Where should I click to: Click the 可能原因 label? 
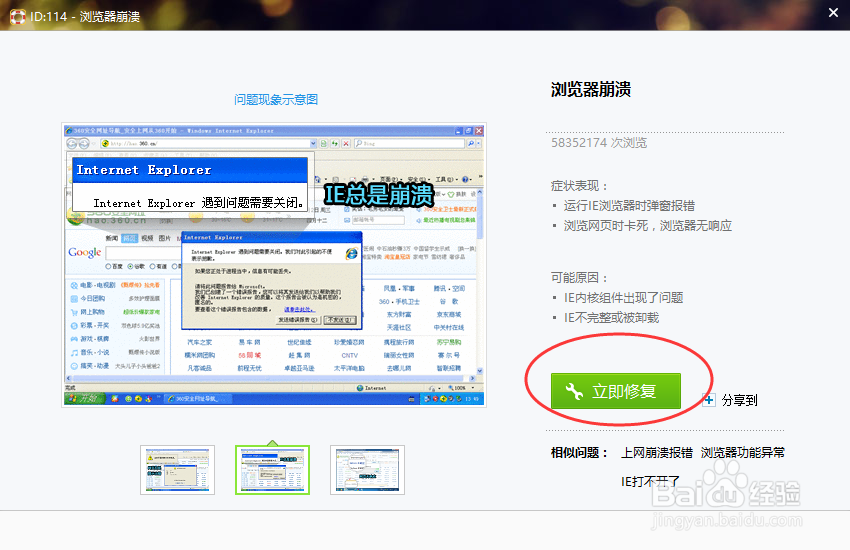[x=579, y=278]
